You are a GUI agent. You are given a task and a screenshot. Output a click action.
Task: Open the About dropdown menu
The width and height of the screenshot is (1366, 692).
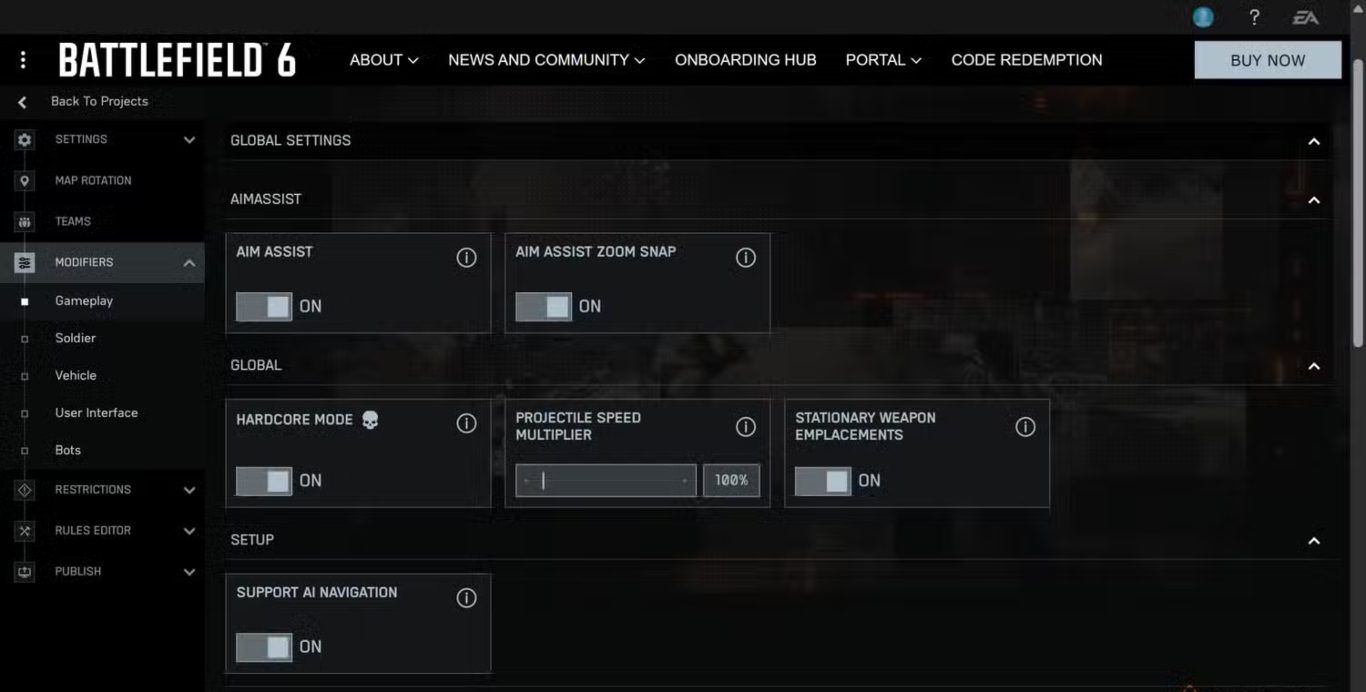(x=383, y=60)
